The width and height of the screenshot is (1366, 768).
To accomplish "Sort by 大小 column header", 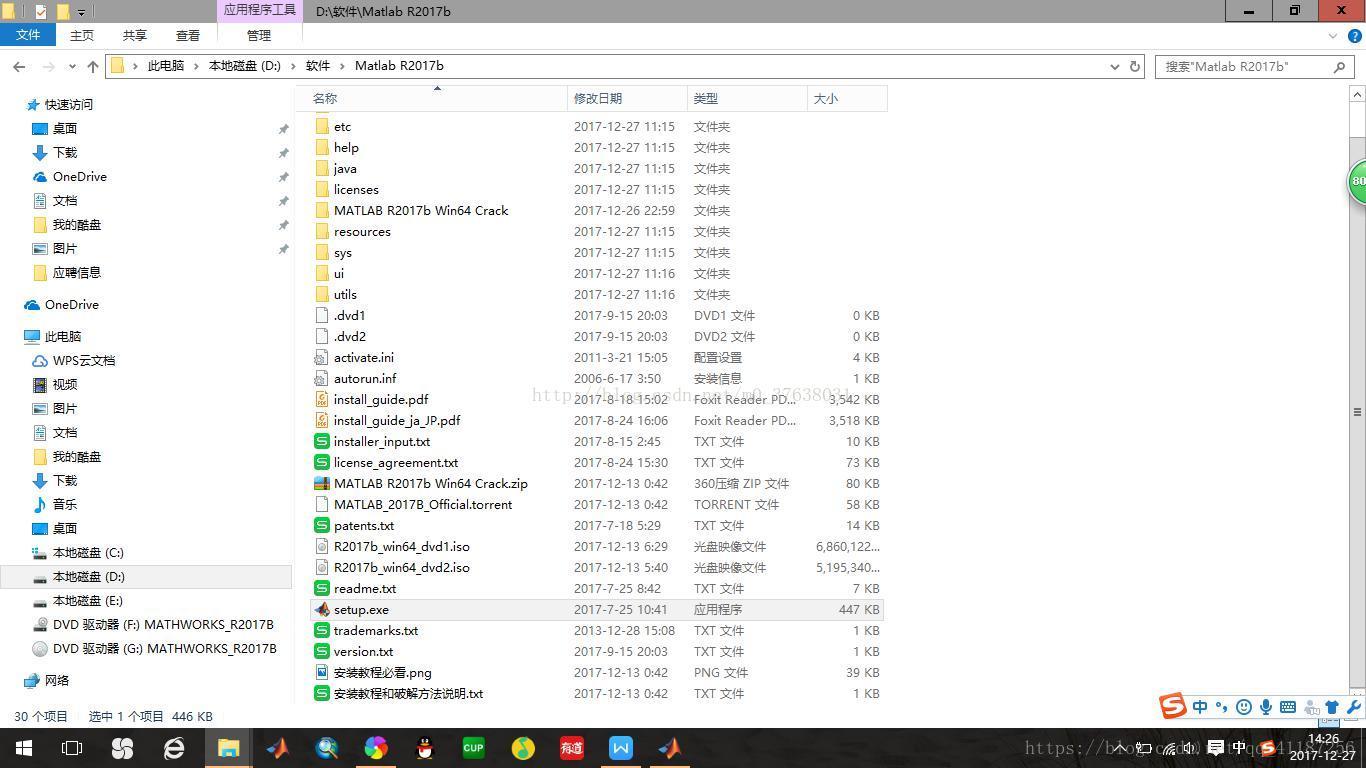I will [847, 98].
